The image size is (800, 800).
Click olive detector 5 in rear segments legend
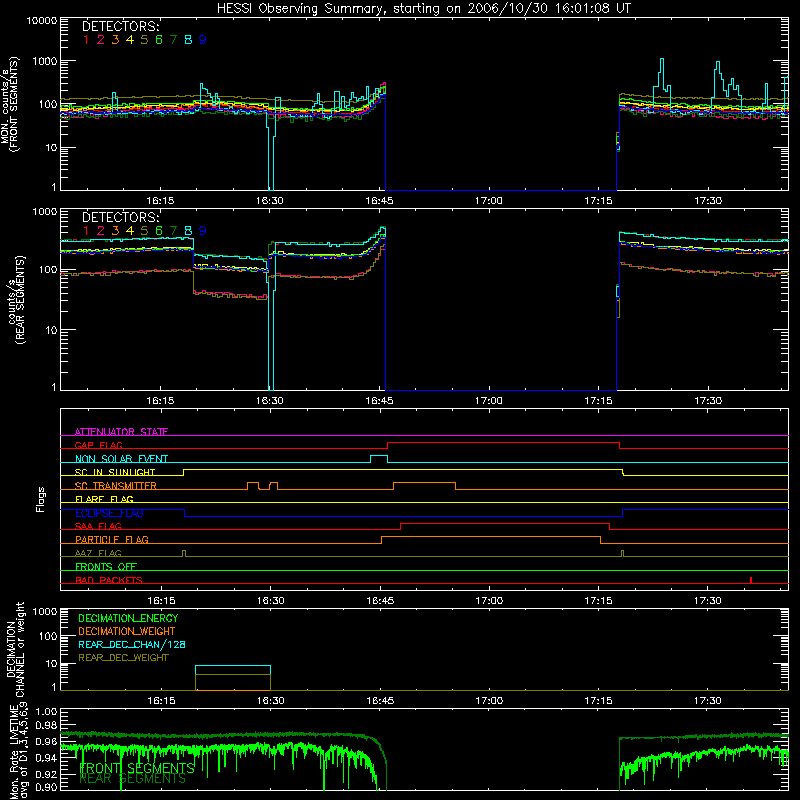tap(144, 231)
